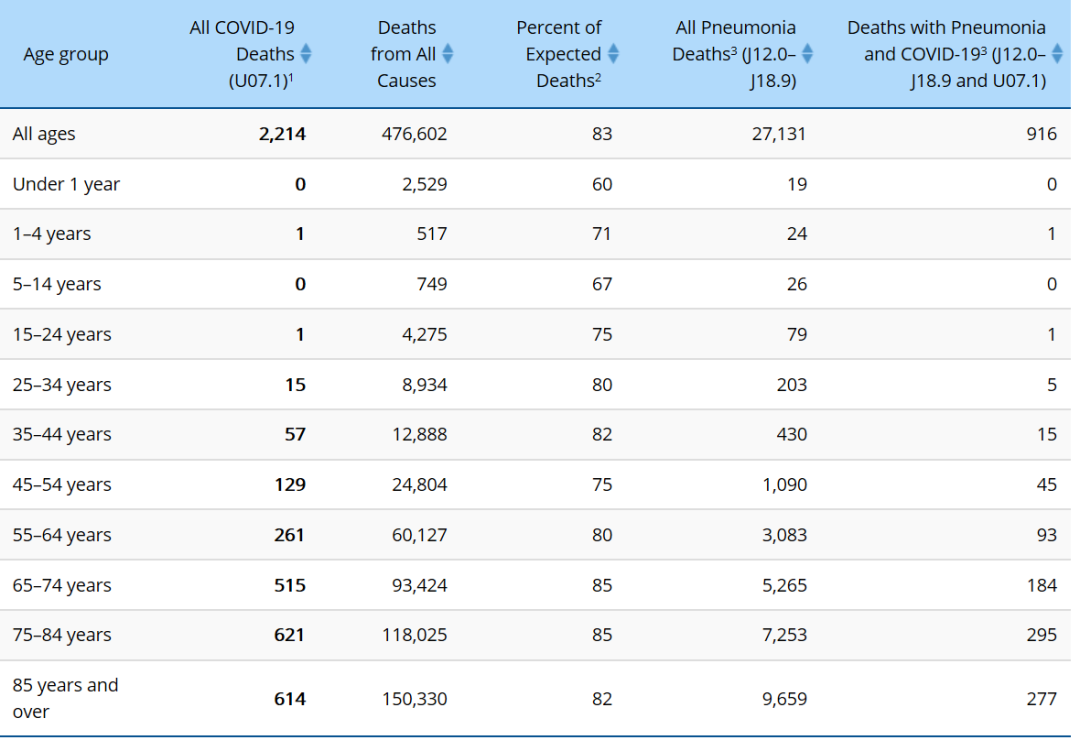Click the 24,804 deaths value

[420, 484]
